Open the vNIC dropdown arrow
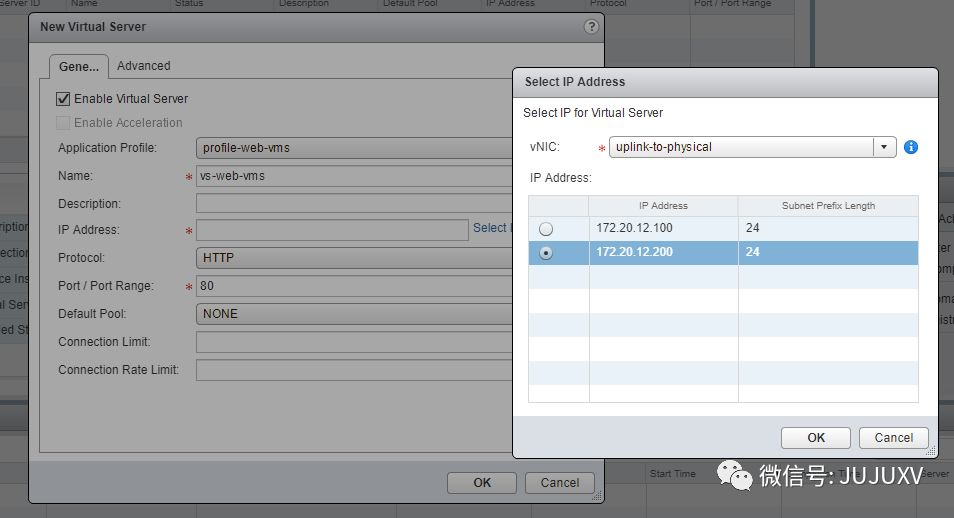This screenshot has width=954, height=518. [884, 147]
